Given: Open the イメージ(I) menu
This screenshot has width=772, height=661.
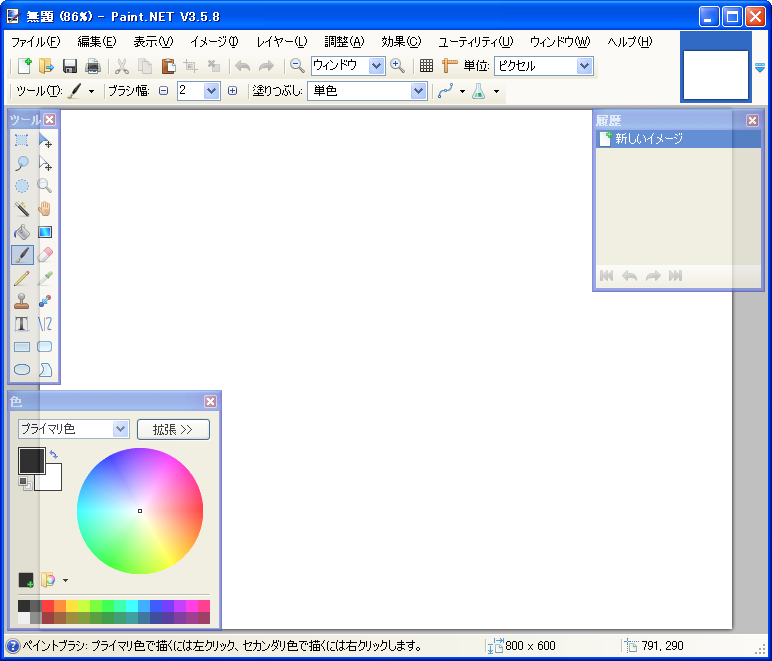Looking at the screenshot, I should coord(214,42).
